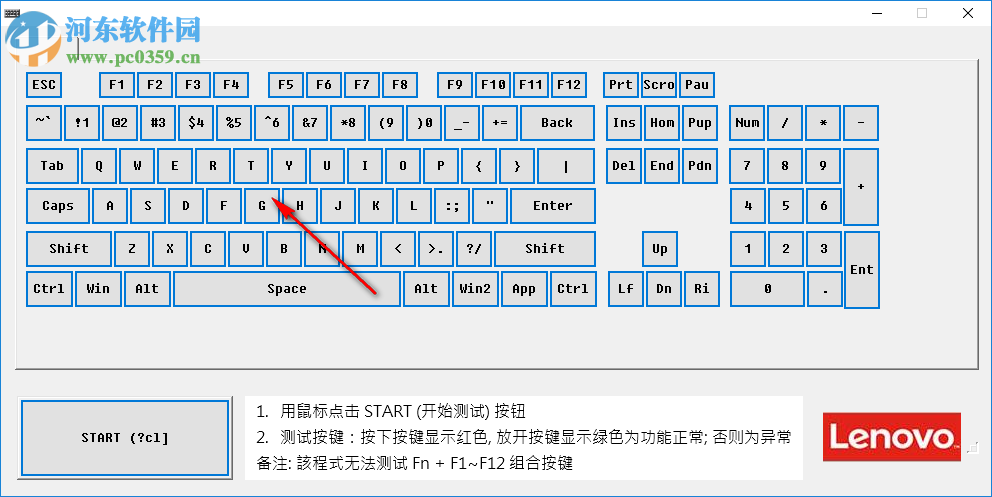Image resolution: width=992 pixels, height=497 pixels.
Task: Select the F5 key
Action: (x=286, y=85)
